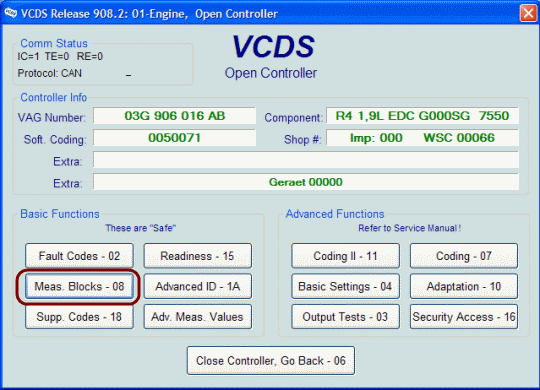Click the Open Controller heading
The image size is (540, 390).
point(271,73)
